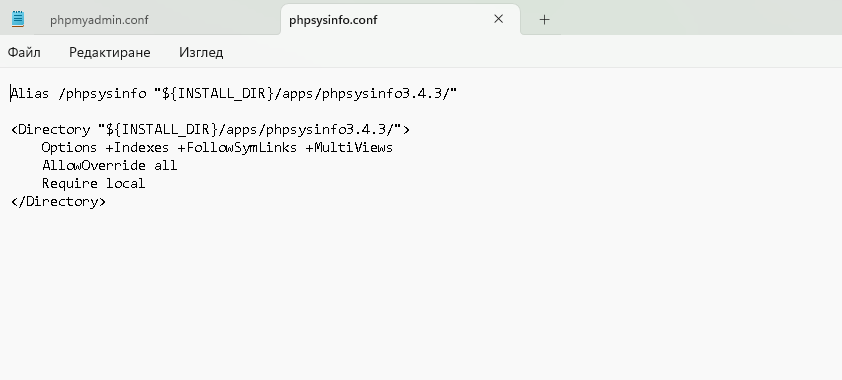This screenshot has height=380, width=842.
Task: Click +FollowSymLinks in the Options line
Action: [x=237, y=148]
